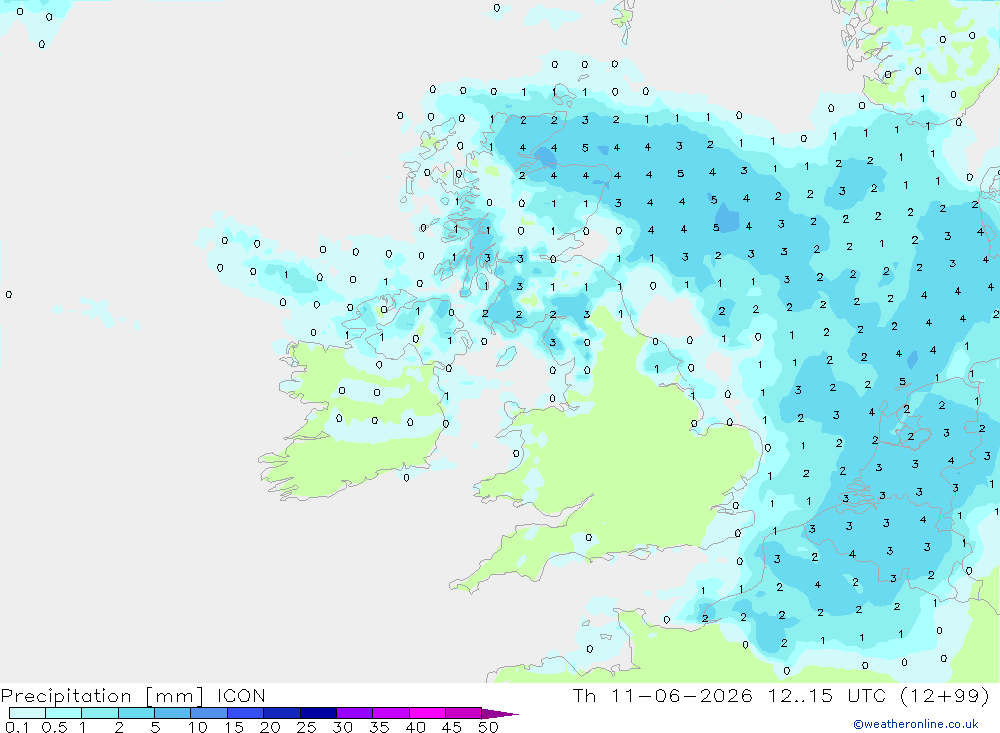Click the "20" legend scale label
Screen dimensions: 1000x733
[270, 727]
